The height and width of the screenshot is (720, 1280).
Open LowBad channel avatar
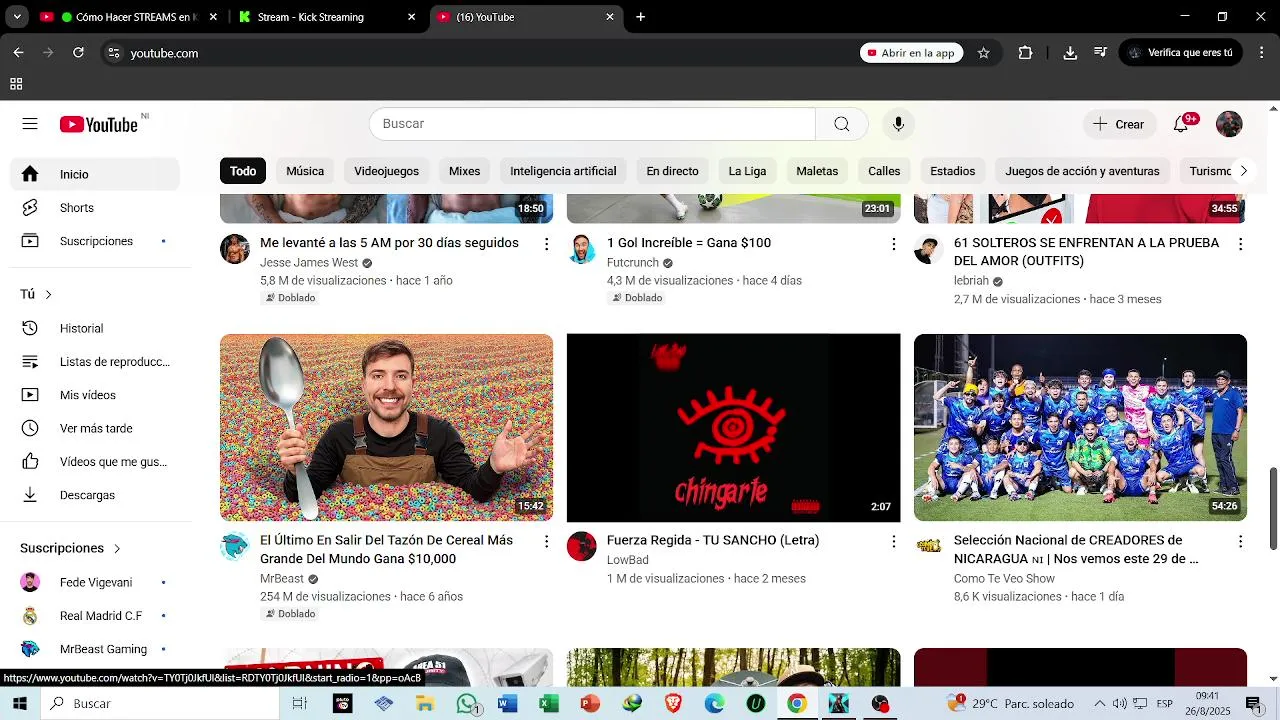[582, 546]
